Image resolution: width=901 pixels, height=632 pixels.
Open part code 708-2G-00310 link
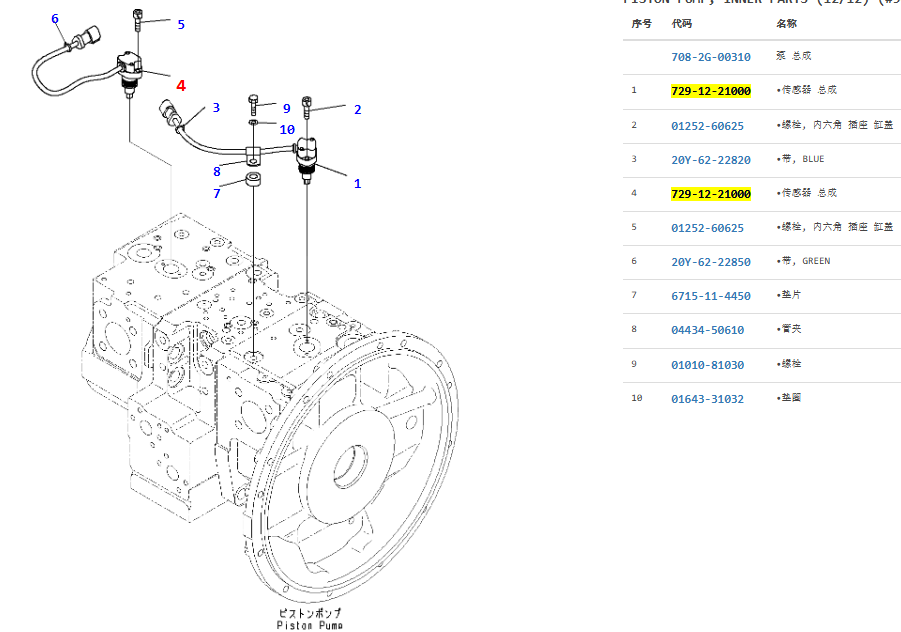click(x=711, y=57)
